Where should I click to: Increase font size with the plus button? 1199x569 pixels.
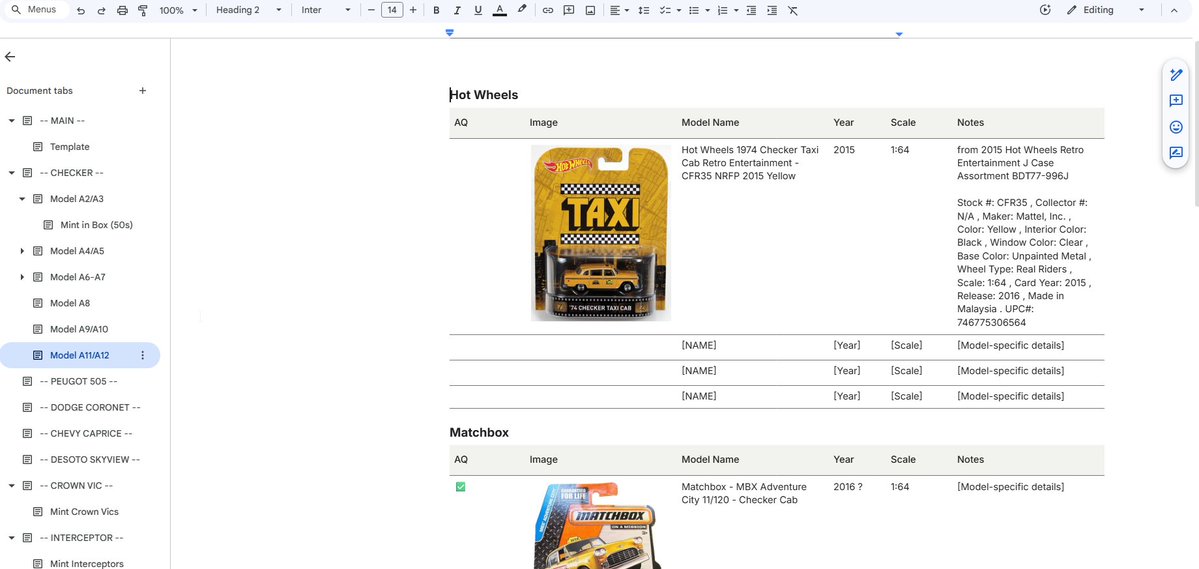(x=414, y=11)
